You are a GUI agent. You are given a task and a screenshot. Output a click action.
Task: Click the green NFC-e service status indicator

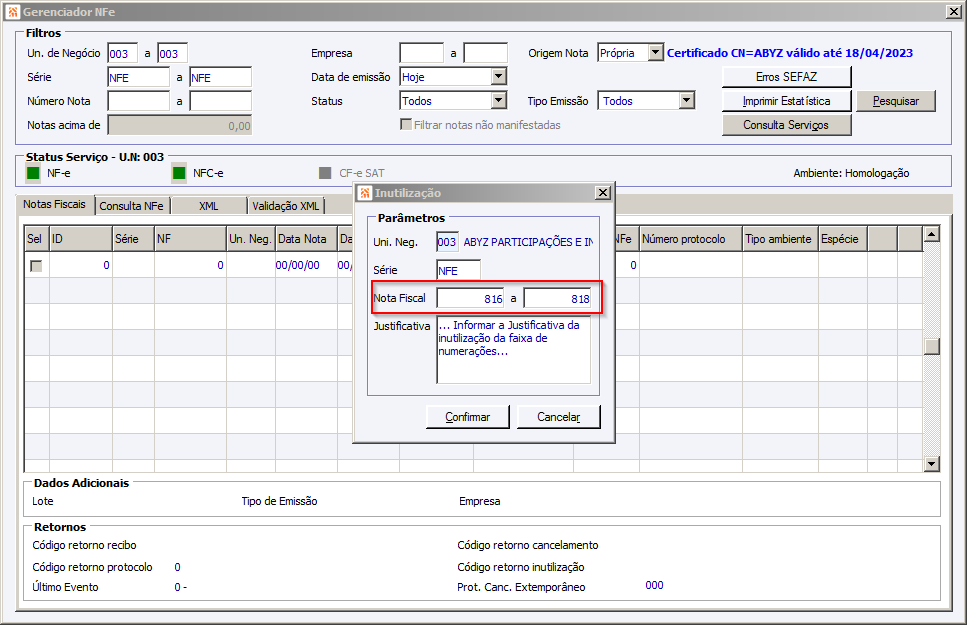click(179, 173)
